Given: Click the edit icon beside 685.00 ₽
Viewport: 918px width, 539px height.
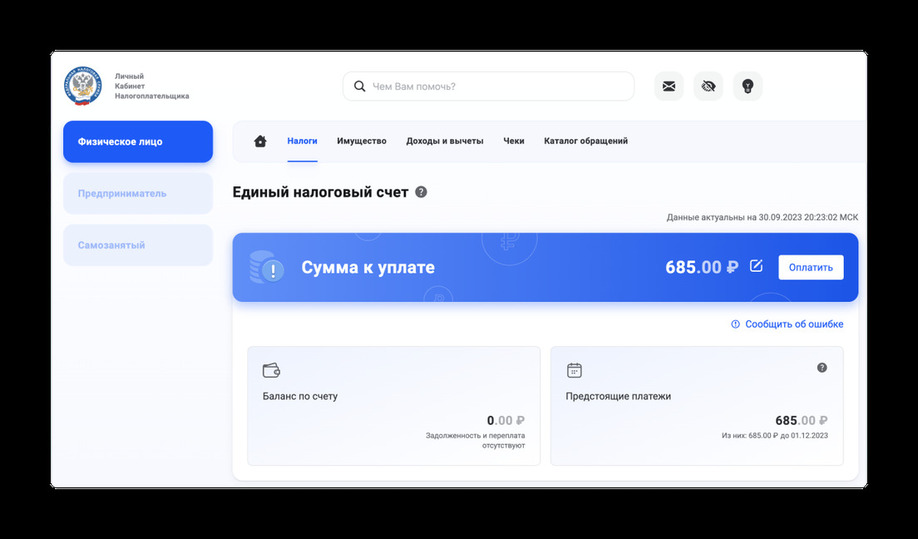Looking at the screenshot, I should pos(756,266).
